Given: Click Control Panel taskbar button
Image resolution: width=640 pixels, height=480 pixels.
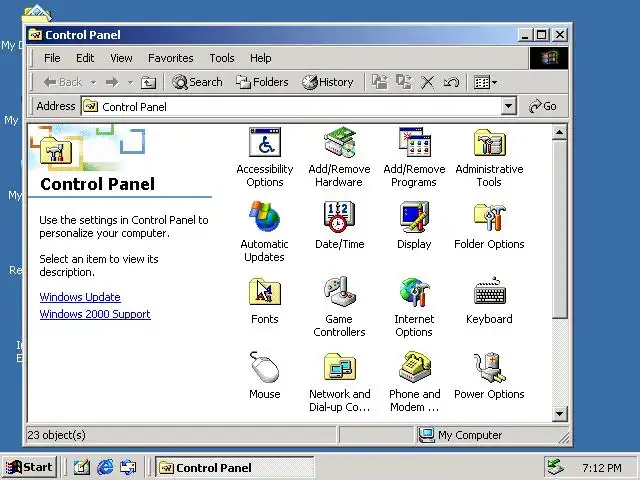Looking at the screenshot, I should point(234,467).
